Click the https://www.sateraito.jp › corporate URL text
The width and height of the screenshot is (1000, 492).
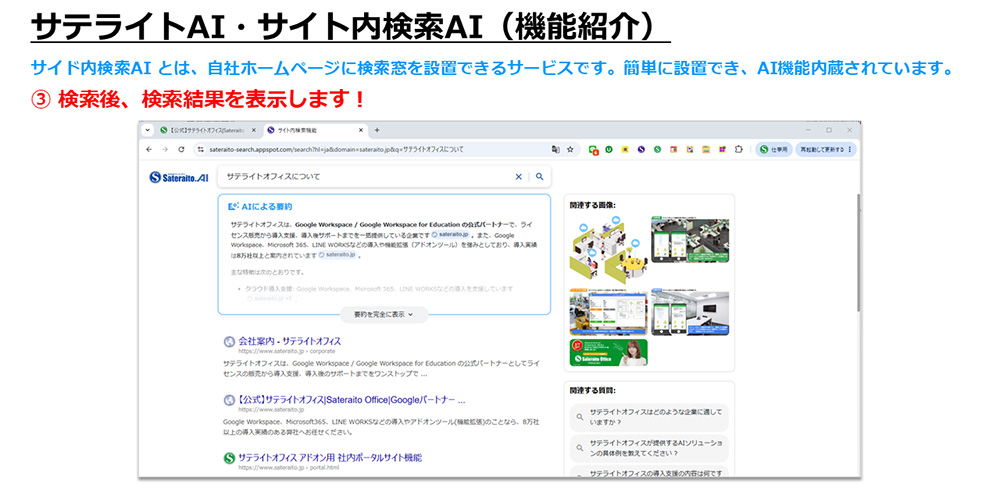[286, 351]
